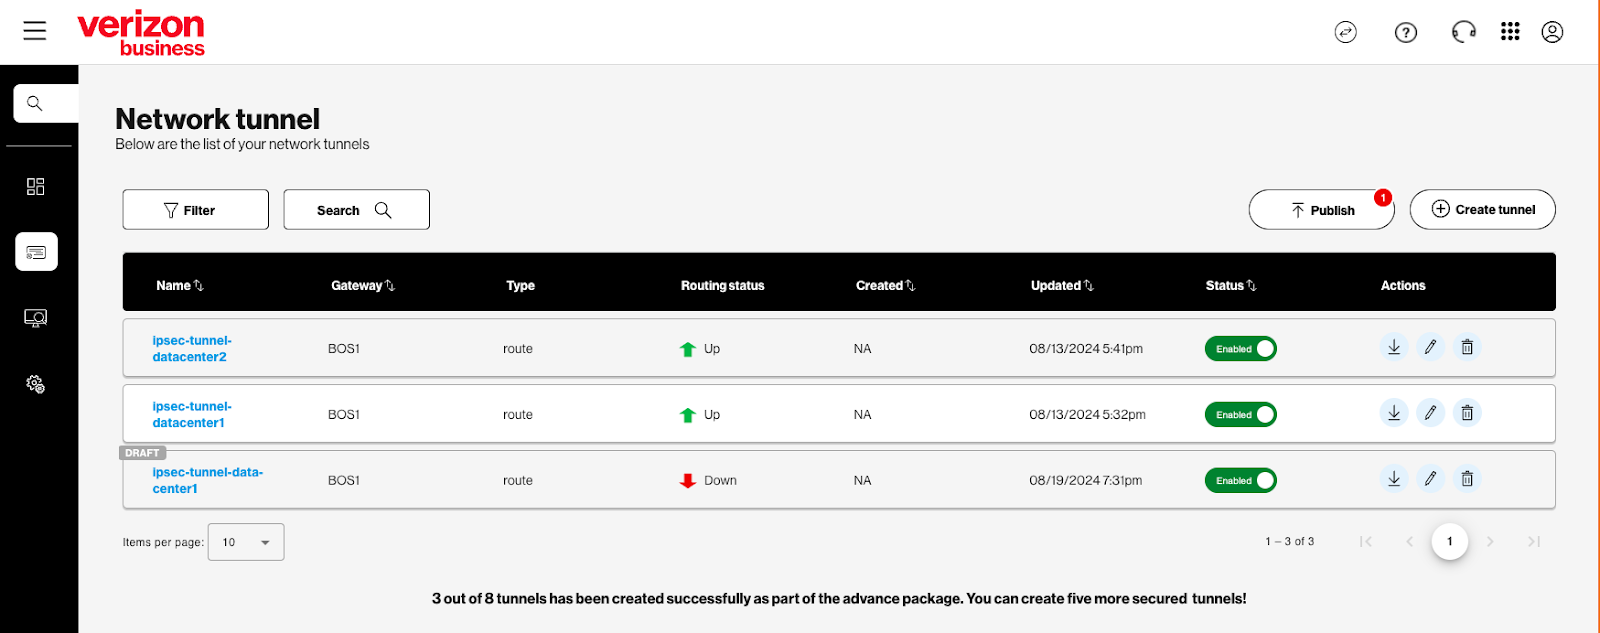The width and height of the screenshot is (1600, 633).
Task: Click the 08/13/2024 5:32pm updated timestamp
Action: [x=1088, y=415]
